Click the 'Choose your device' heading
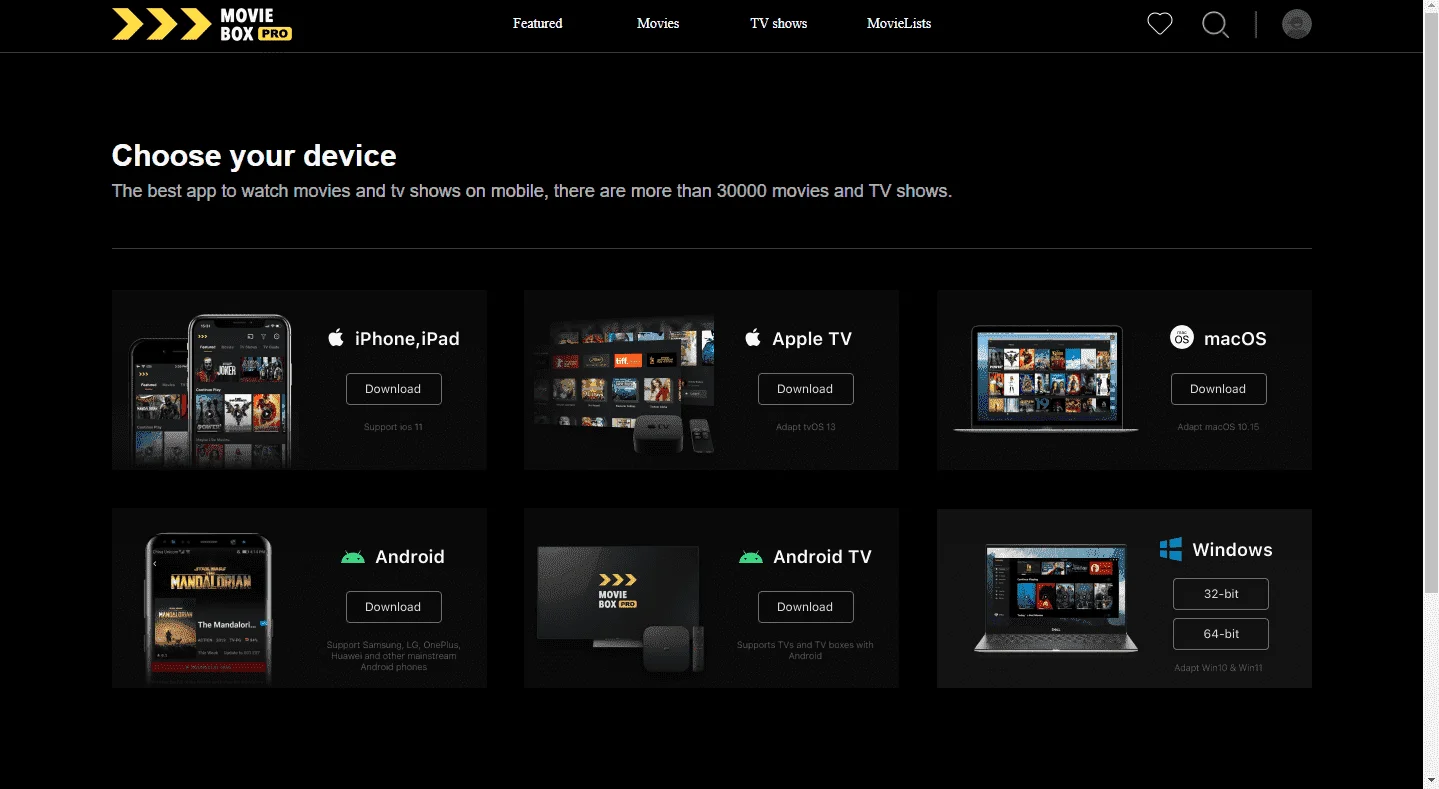This screenshot has height=789, width=1439. coord(254,155)
